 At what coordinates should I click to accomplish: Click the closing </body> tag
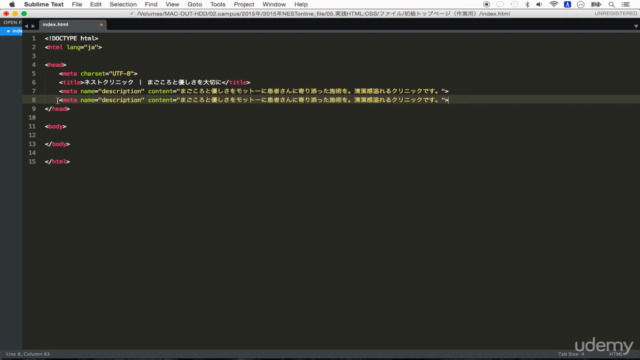[57, 144]
